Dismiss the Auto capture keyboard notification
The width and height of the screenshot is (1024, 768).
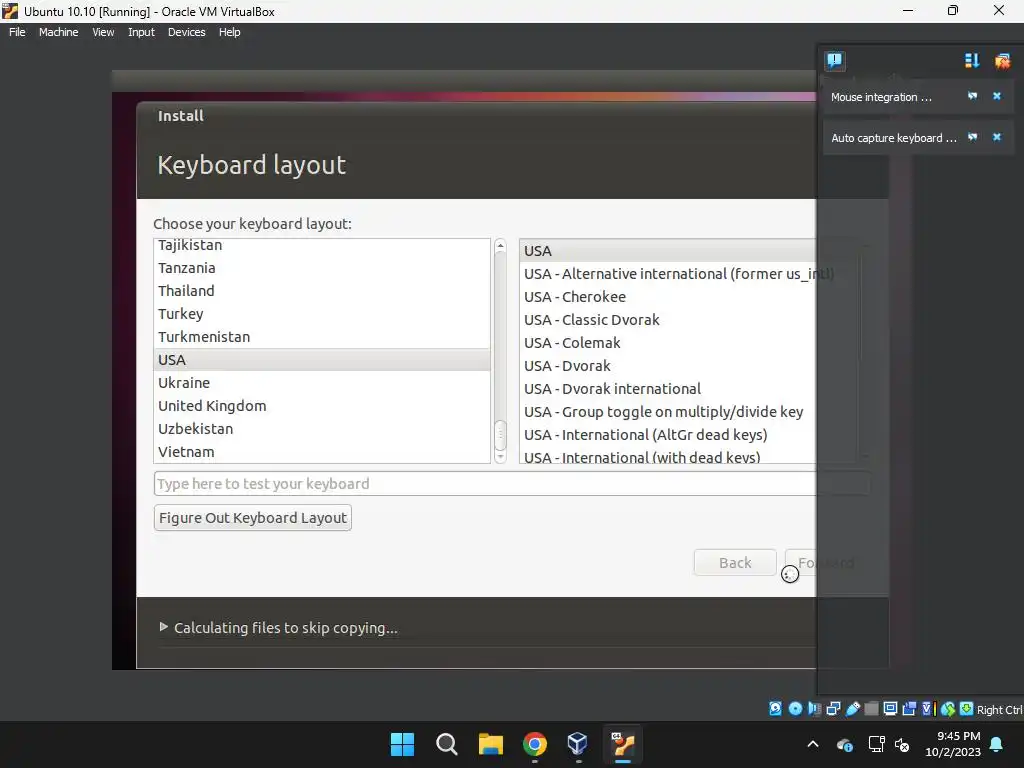997,137
